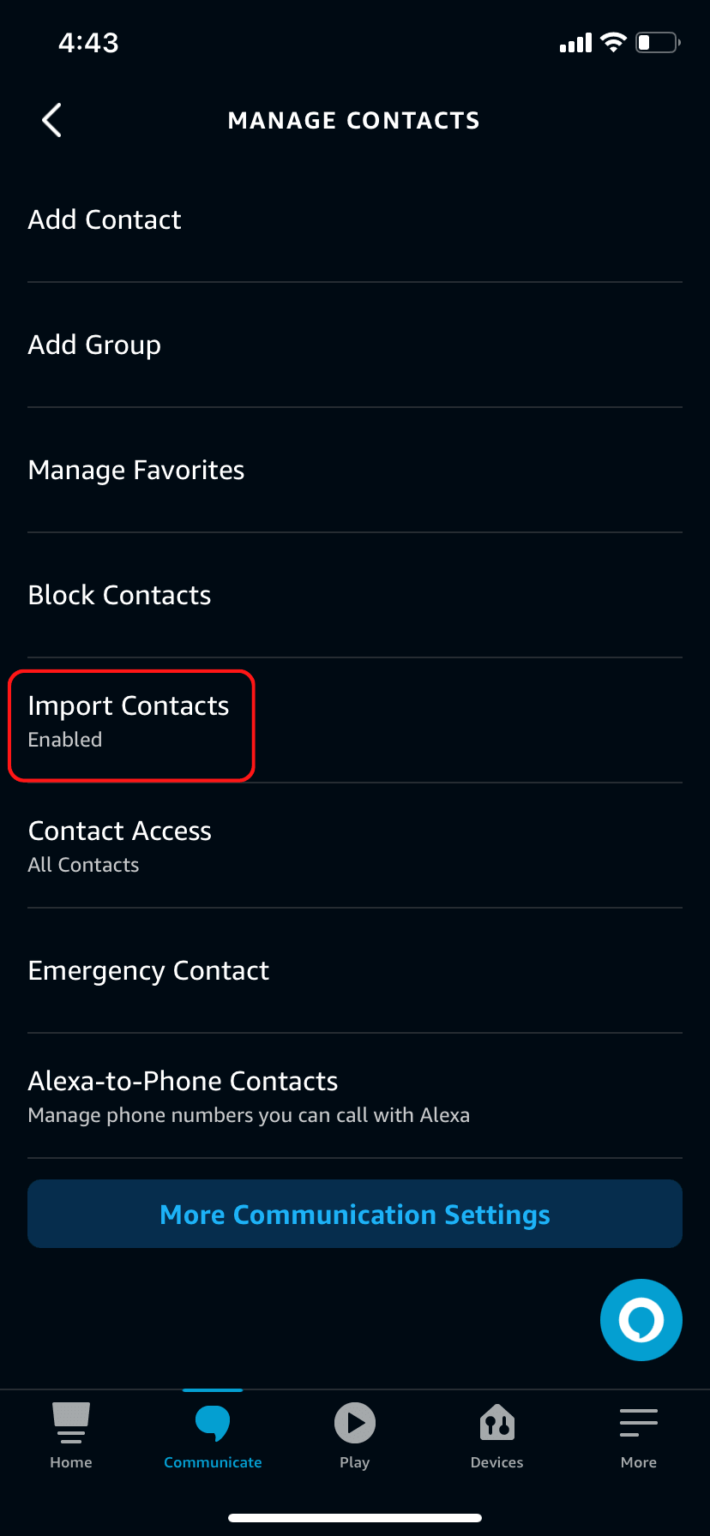The image size is (710, 1536).
Task: Launch Alexa with the blue voice icon
Action: 640,1319
